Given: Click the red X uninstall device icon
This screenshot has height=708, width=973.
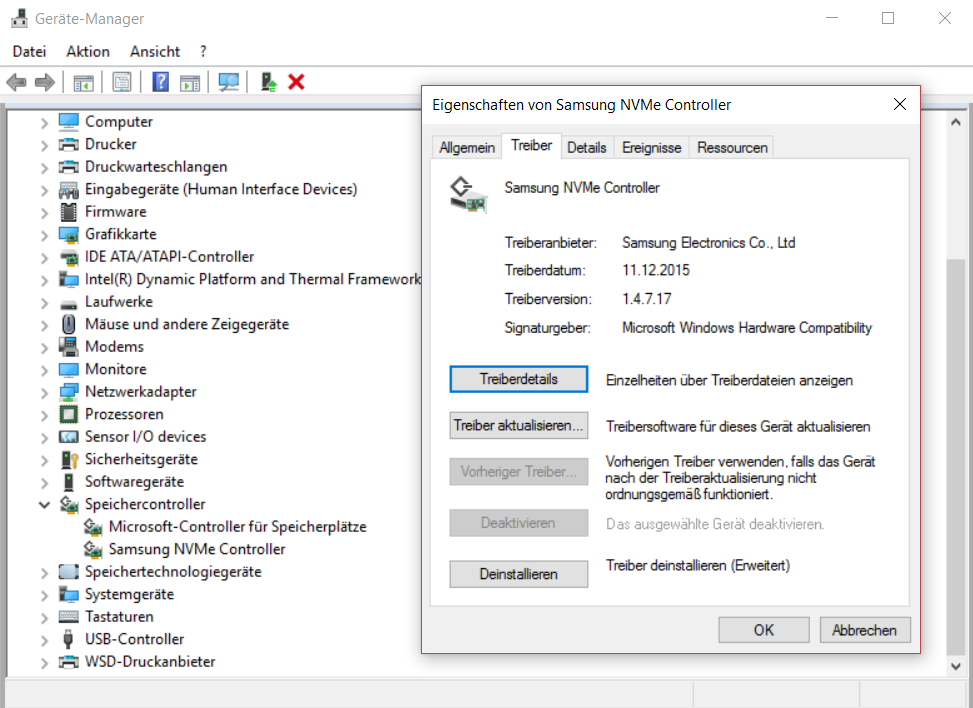Looking at the screenshot, I should [297, 82].
